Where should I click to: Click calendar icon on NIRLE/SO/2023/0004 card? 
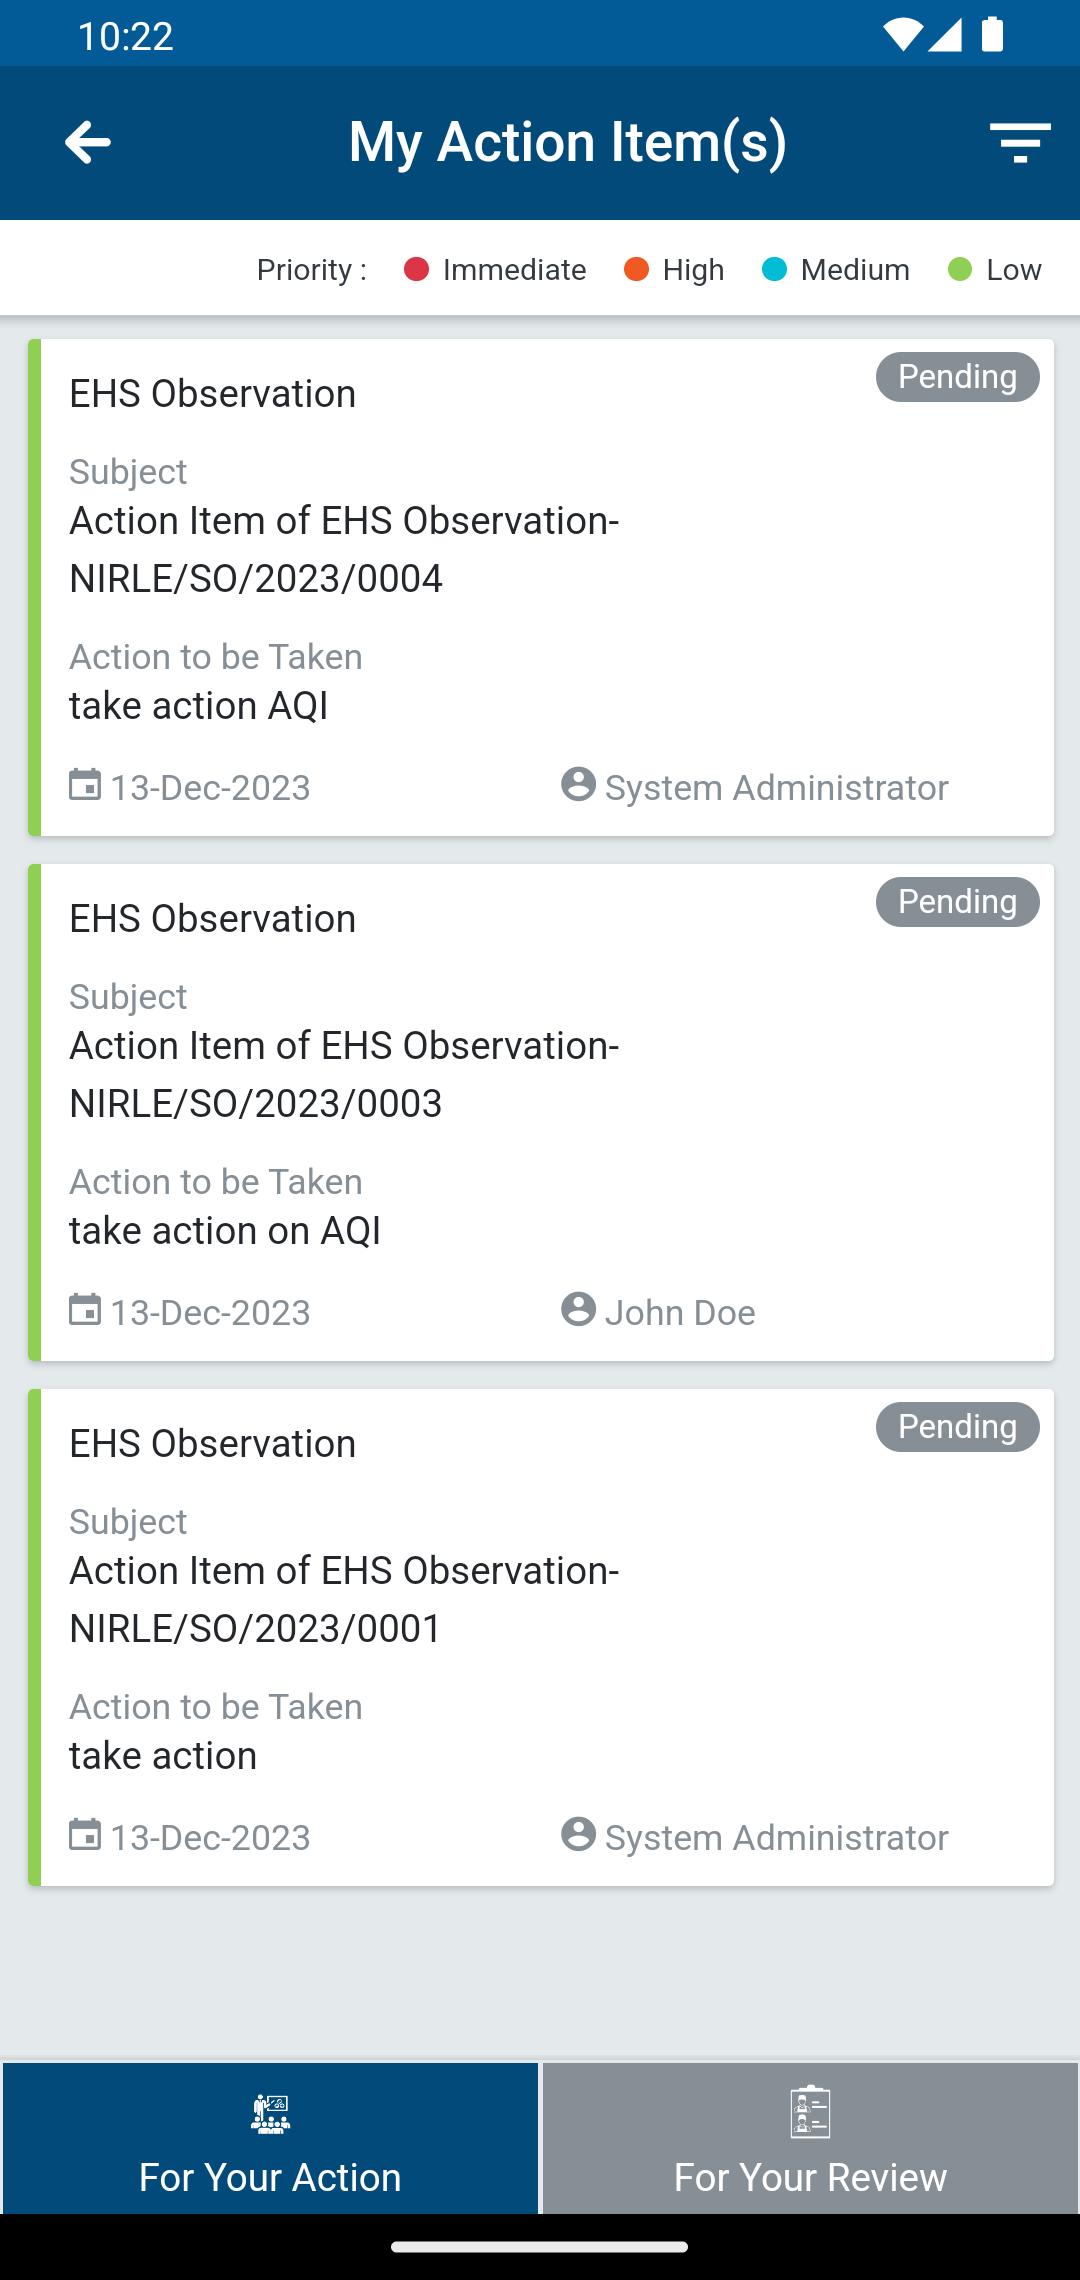[85, 785]
